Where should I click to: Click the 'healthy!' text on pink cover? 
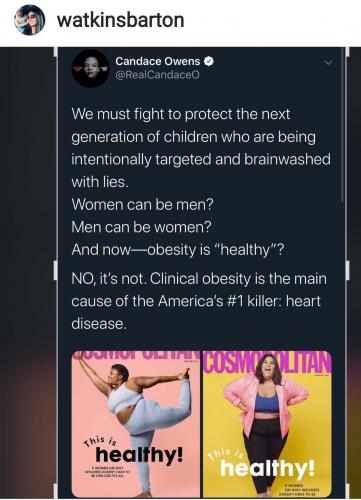139,455
